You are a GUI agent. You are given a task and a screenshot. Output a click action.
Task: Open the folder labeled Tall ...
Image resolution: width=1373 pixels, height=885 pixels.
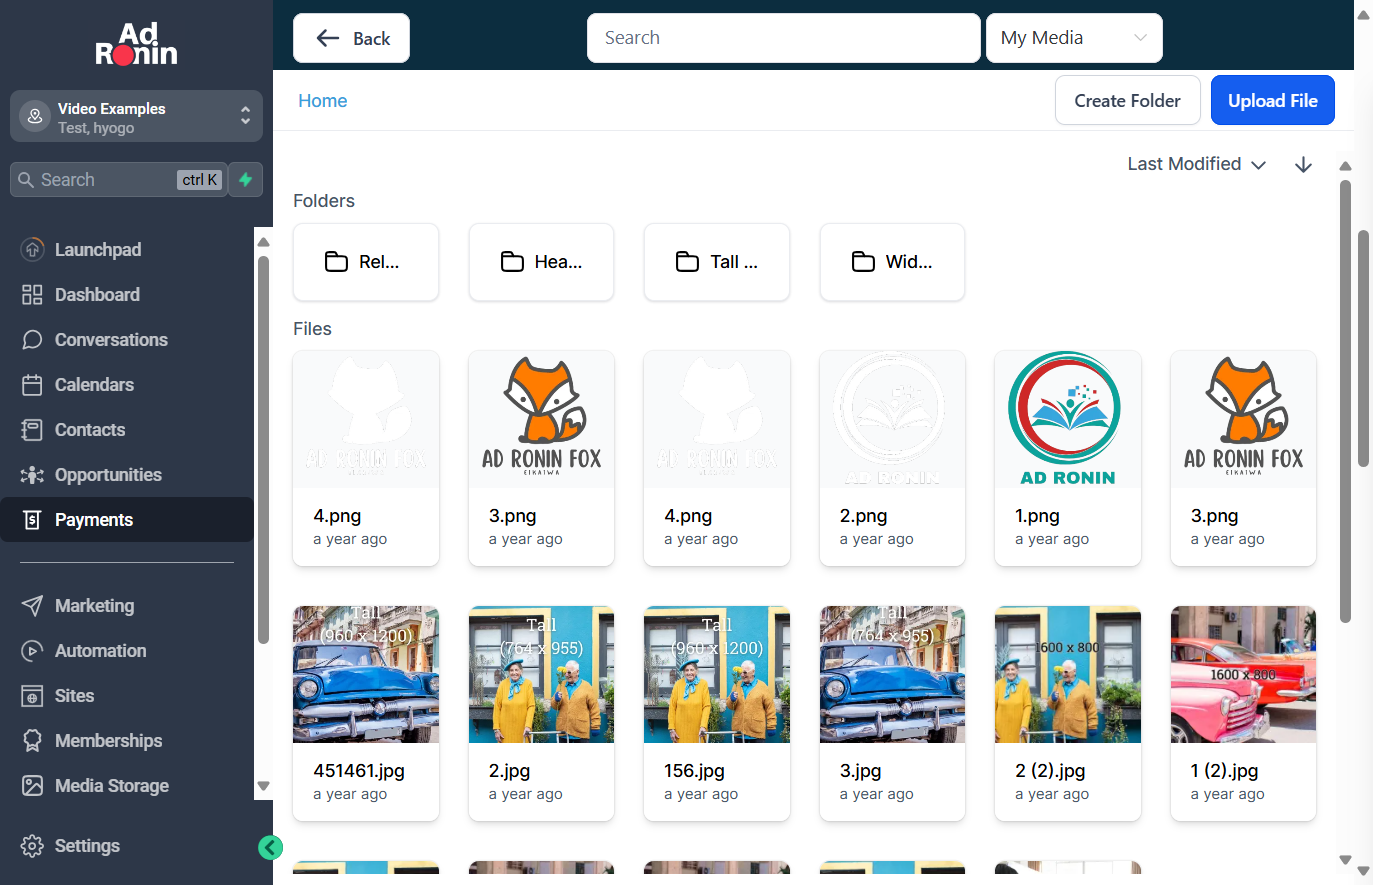pos(717,262)
